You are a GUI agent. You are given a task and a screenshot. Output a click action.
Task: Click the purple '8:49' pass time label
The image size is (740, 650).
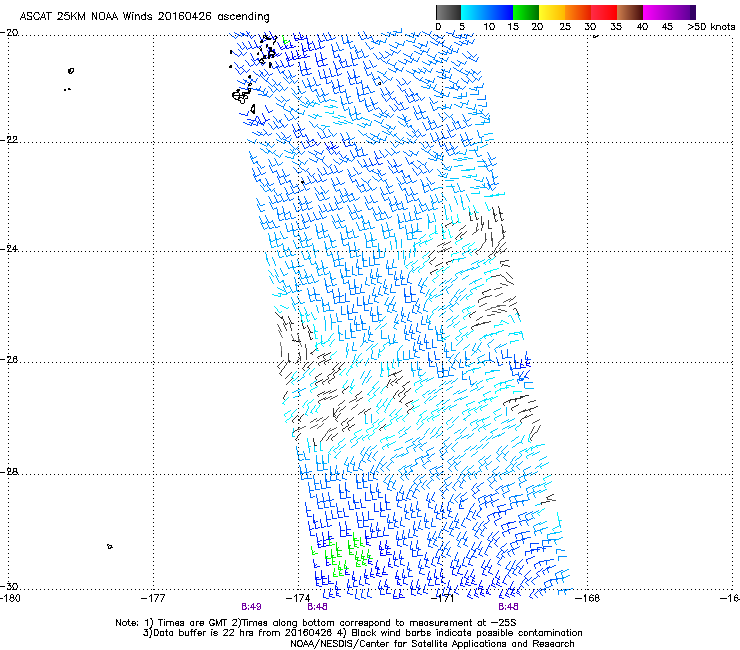[251, 607]
